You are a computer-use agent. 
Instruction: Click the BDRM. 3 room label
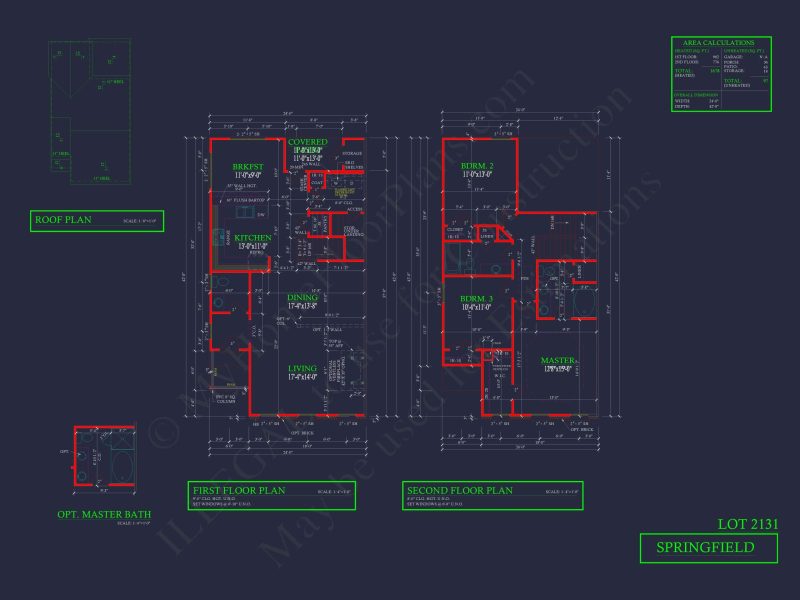(476, 299)
